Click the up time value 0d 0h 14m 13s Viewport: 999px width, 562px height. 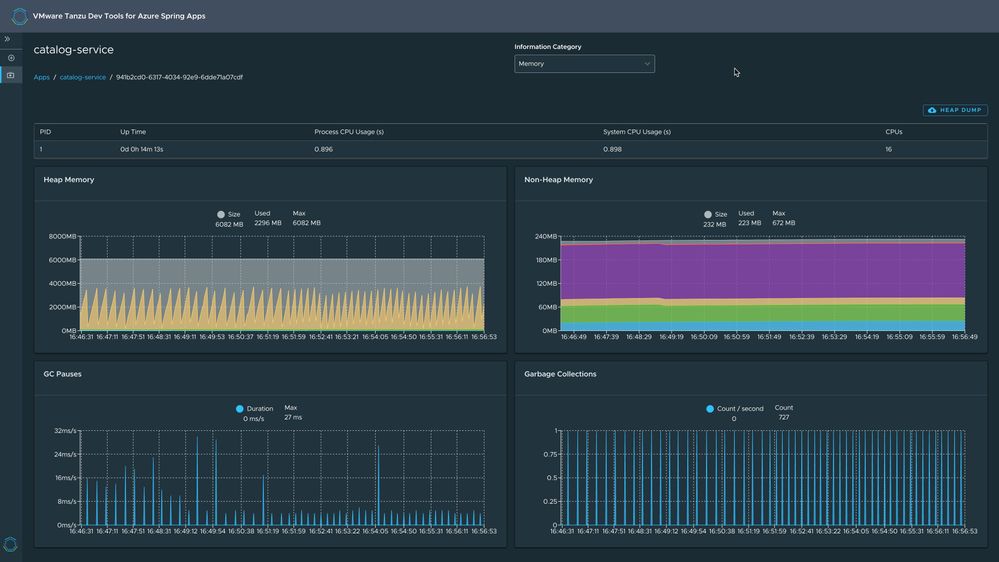[x=141, y=149]
